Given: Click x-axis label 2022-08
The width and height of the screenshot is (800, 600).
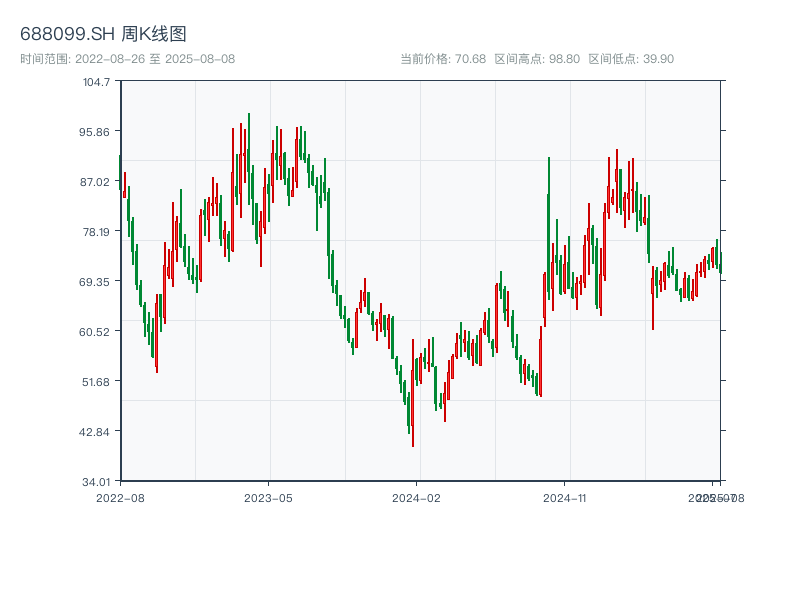Looking at the screenshot, I should point(120,498).
